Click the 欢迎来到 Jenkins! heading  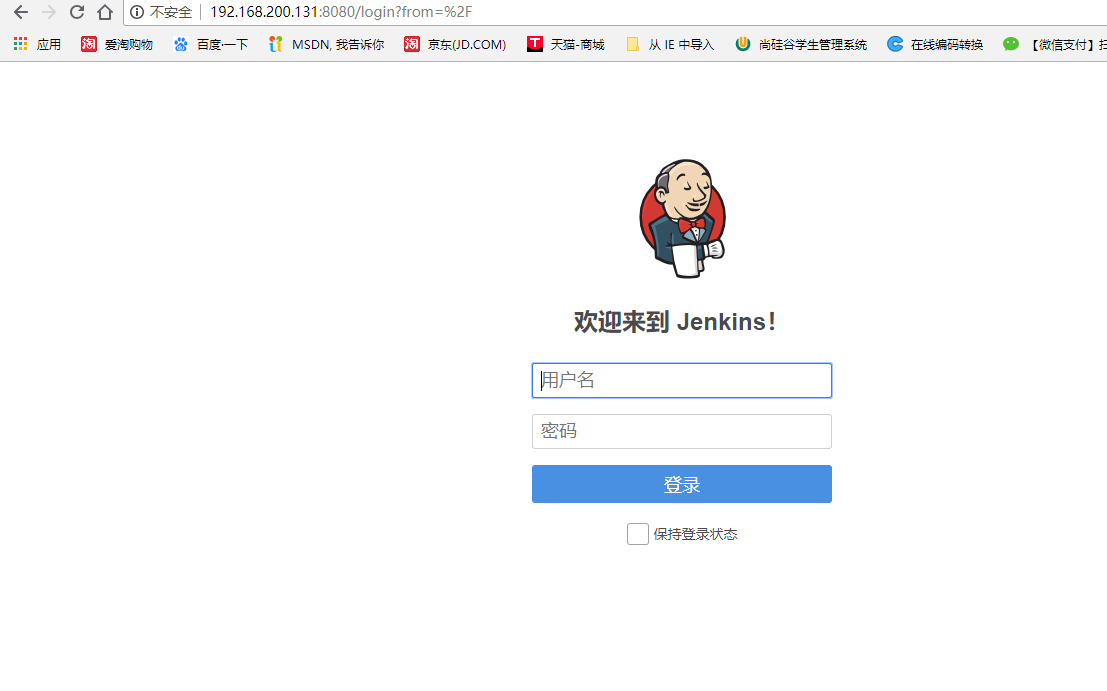[x=675, y=322]
